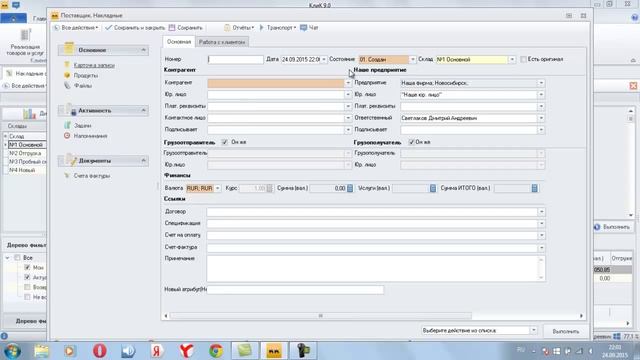Viewport: 640px width, 360px height.
Task: Open "Продукты" in sidebar
Action: (x=86, y=76)
